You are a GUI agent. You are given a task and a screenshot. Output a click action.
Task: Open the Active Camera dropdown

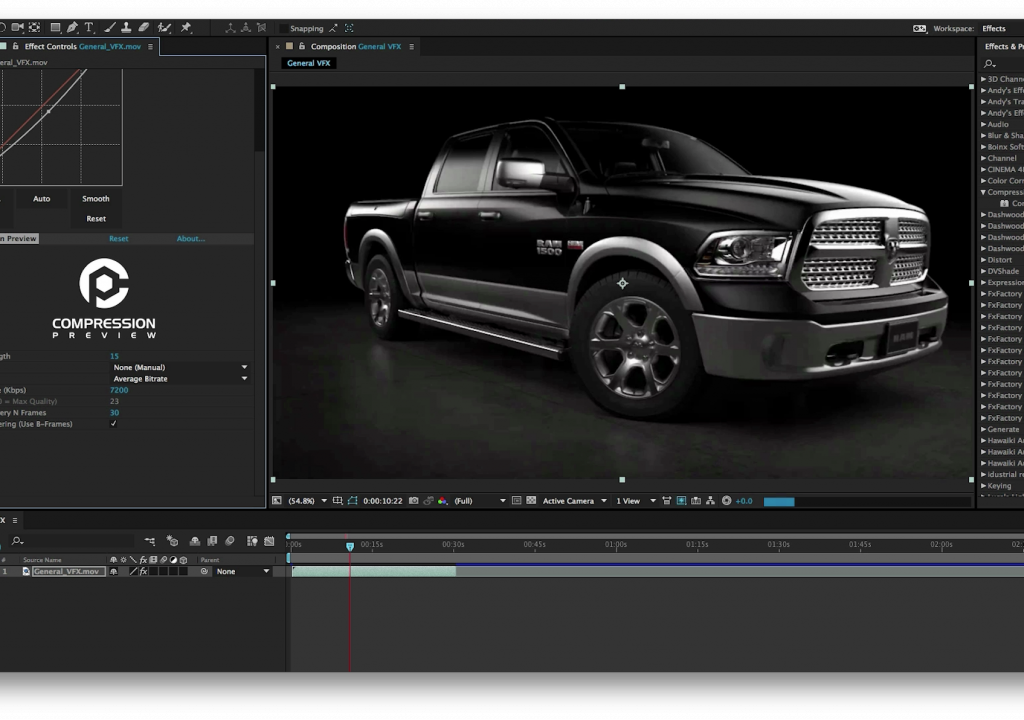click(x=575, y=501)
